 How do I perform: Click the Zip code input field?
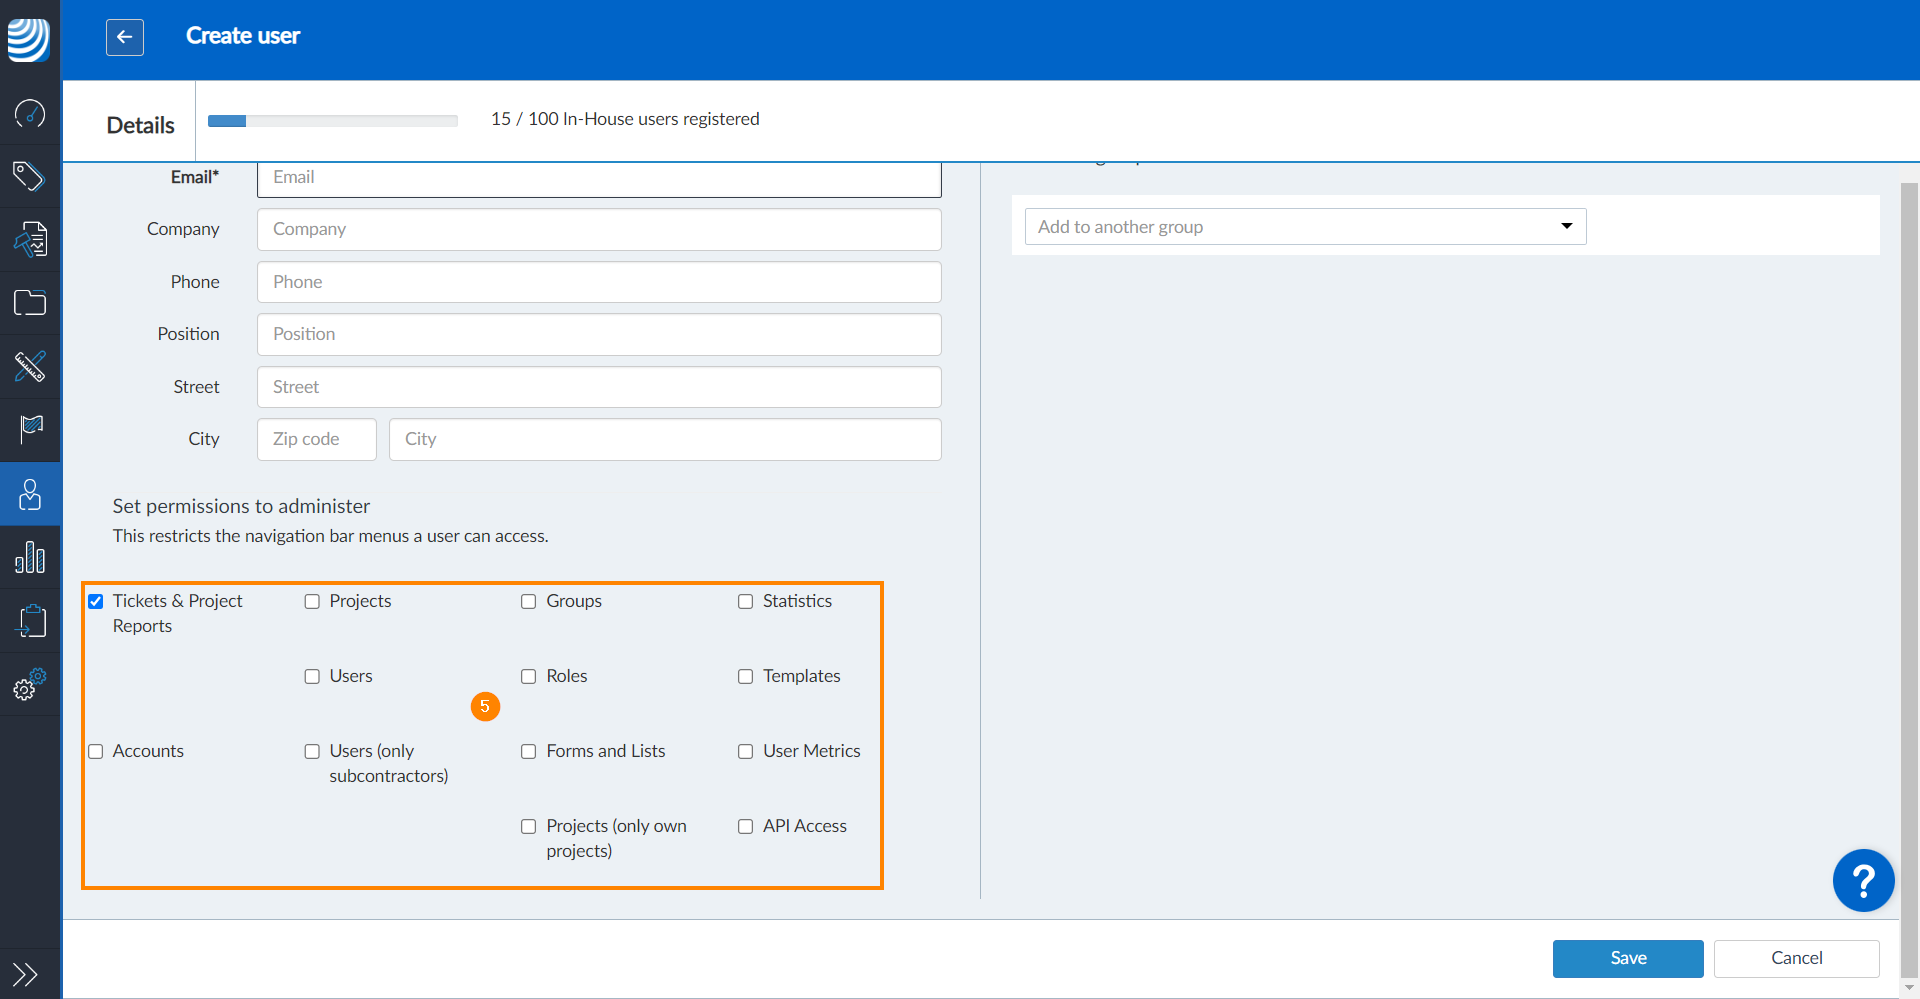click(x=316, y=439)
